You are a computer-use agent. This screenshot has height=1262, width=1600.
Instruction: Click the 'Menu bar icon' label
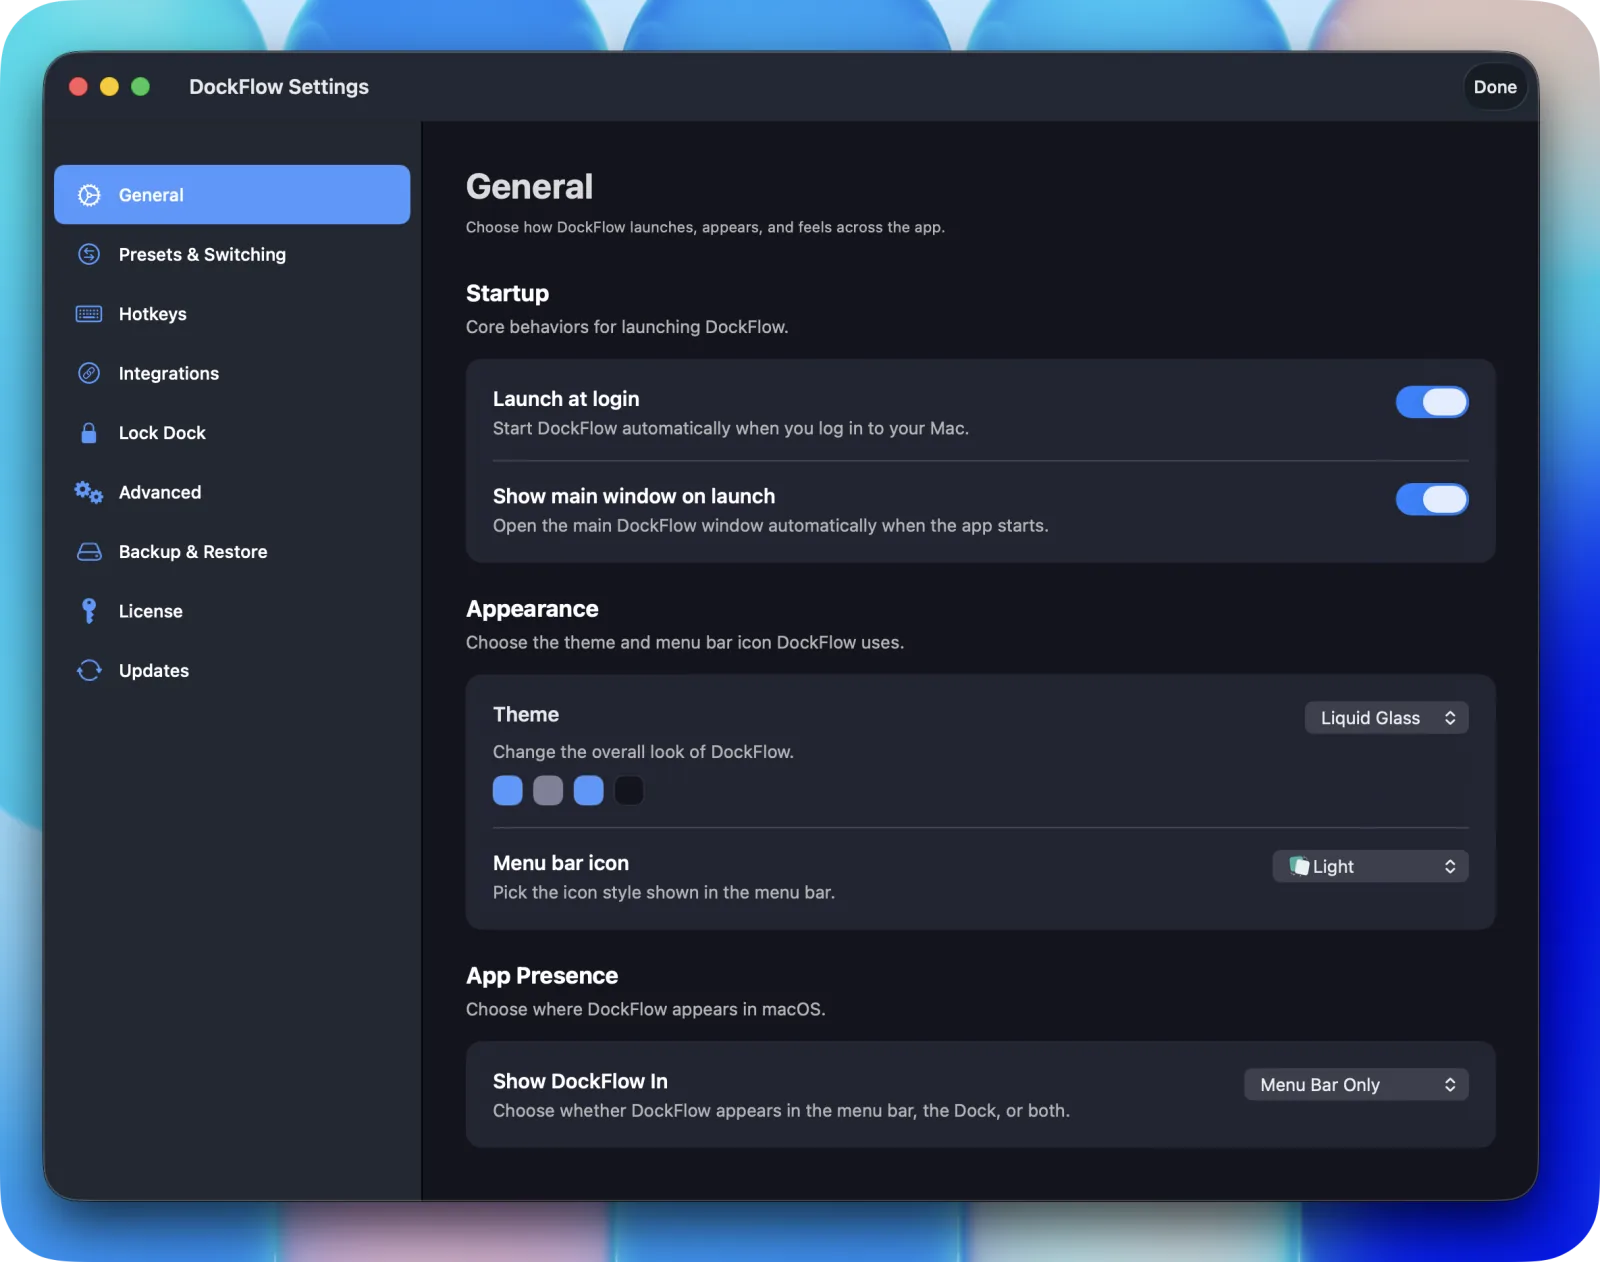point(561,863)
